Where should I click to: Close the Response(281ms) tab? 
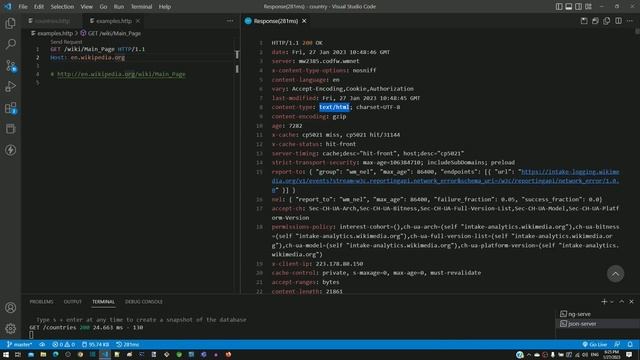click(304, 21)
